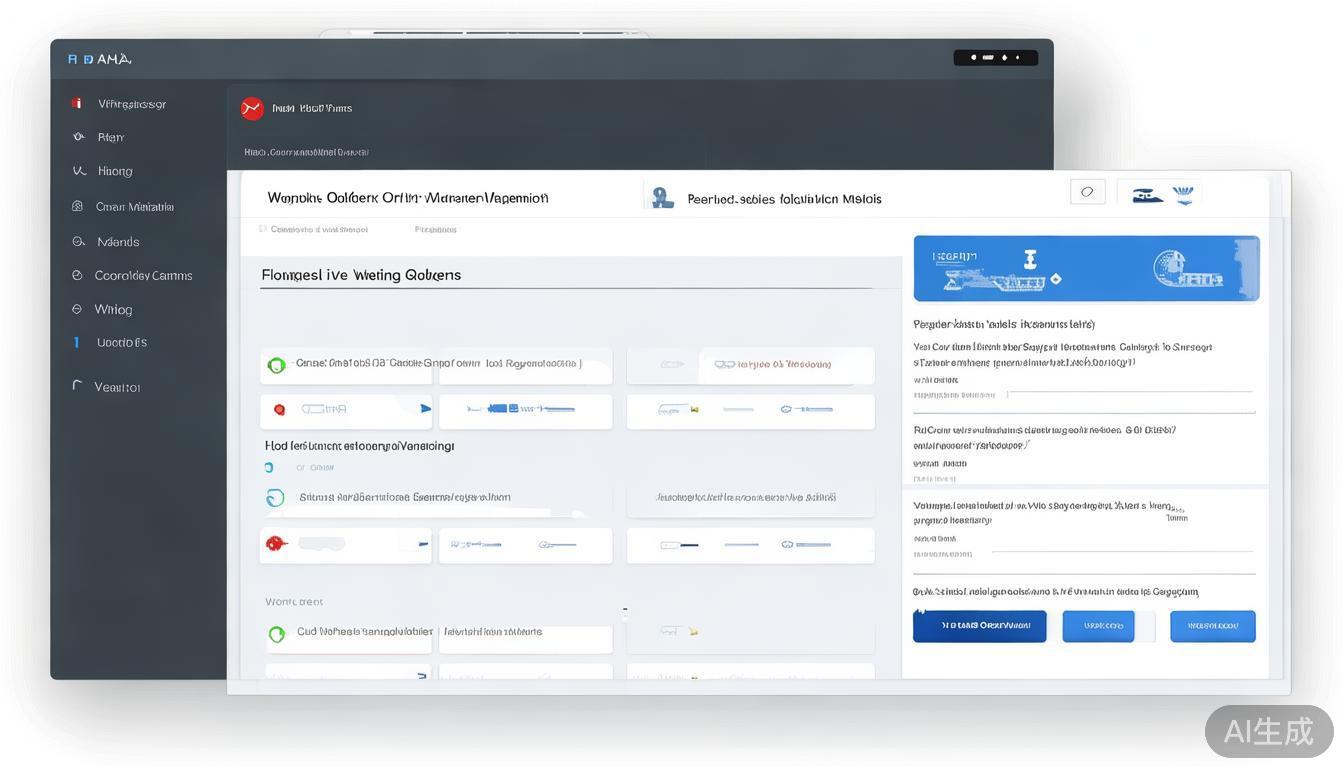This screenshot has width=1344, height=768.
Task: Toggle the red dot on second card row
Action: pos(279,409)
